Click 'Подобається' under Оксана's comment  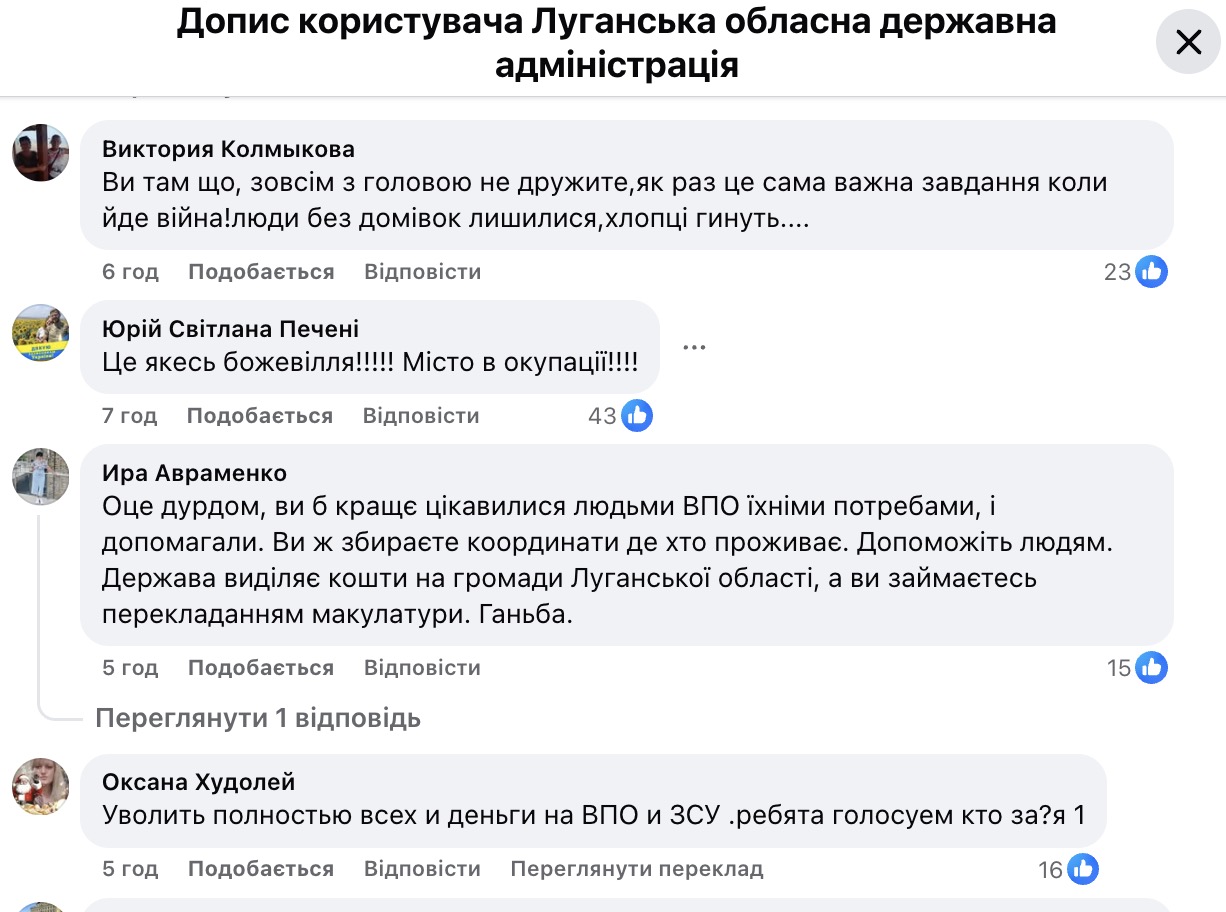click(260, 869)
